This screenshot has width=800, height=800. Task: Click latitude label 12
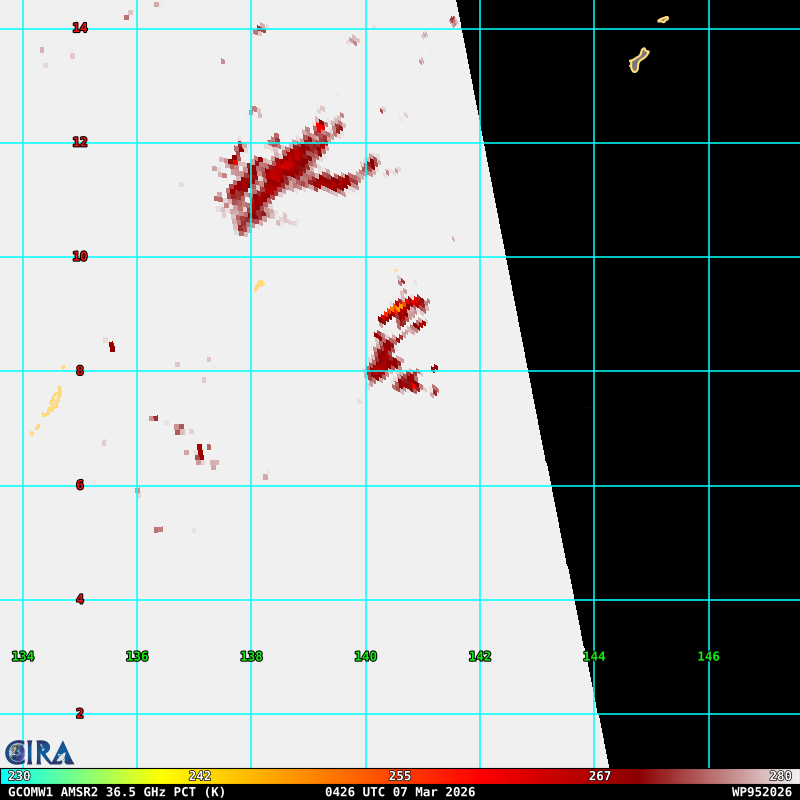pos(80,142)
